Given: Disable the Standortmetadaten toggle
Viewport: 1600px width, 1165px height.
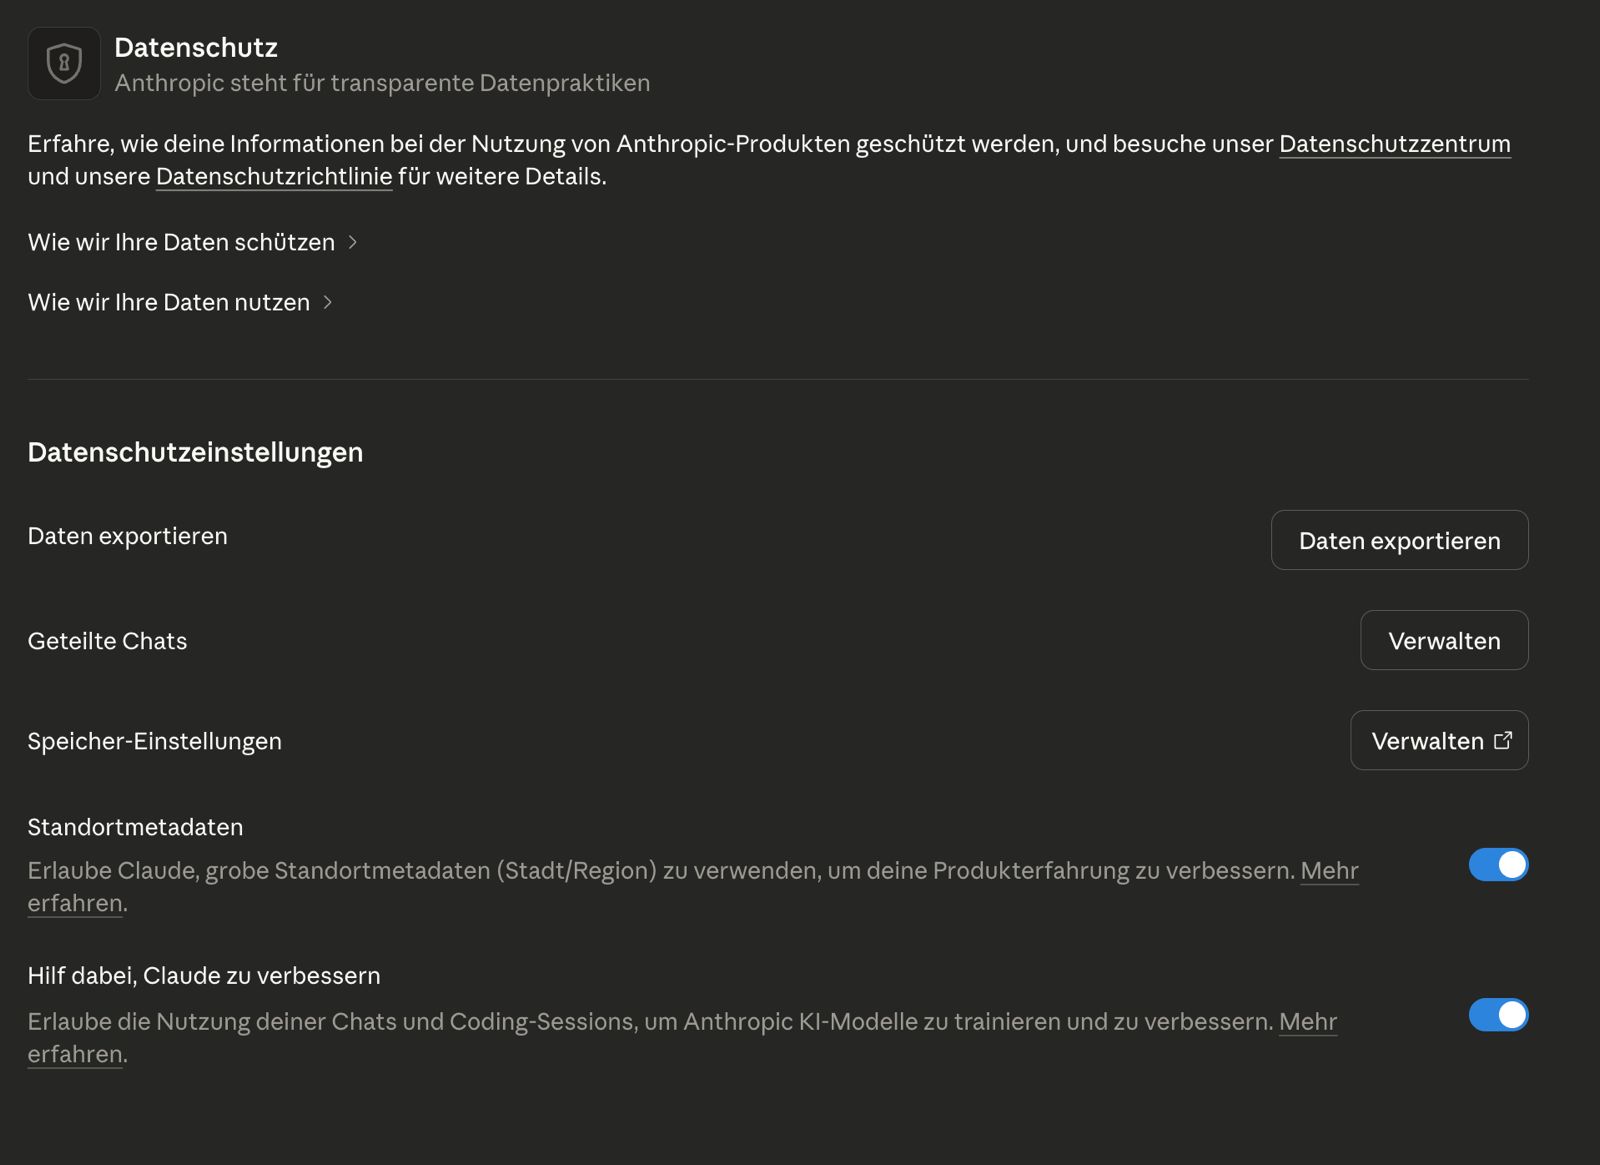Looking at the screenshot, I should click(1497, 865).
